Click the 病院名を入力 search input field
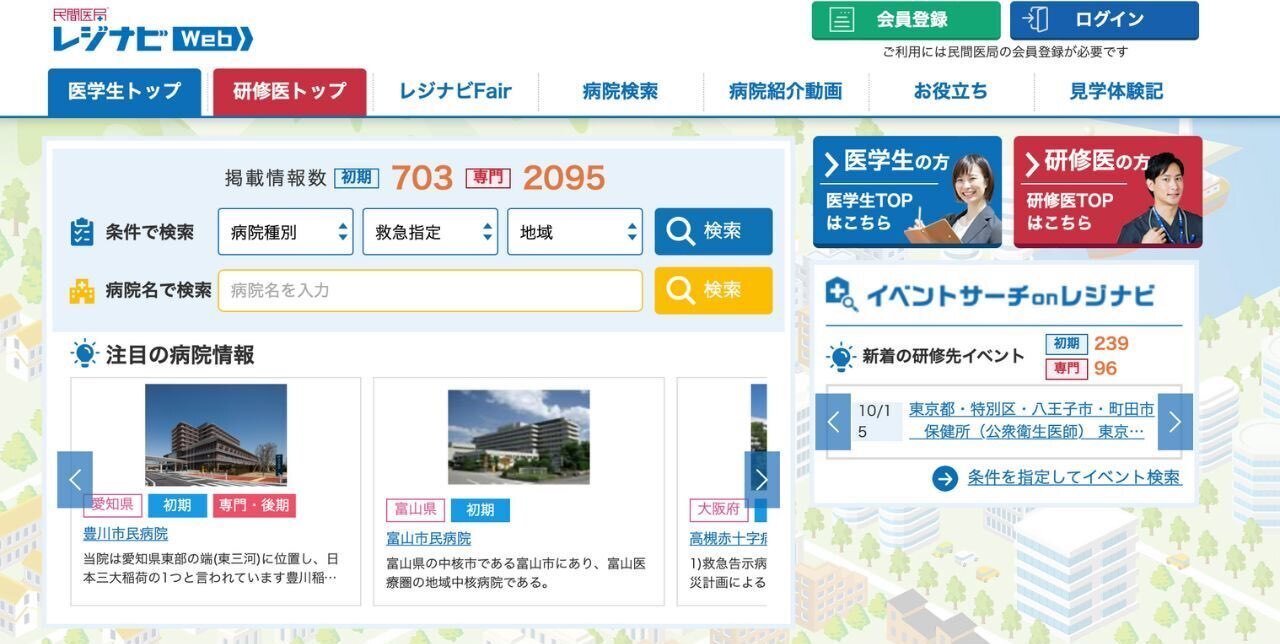 (430, 290)
